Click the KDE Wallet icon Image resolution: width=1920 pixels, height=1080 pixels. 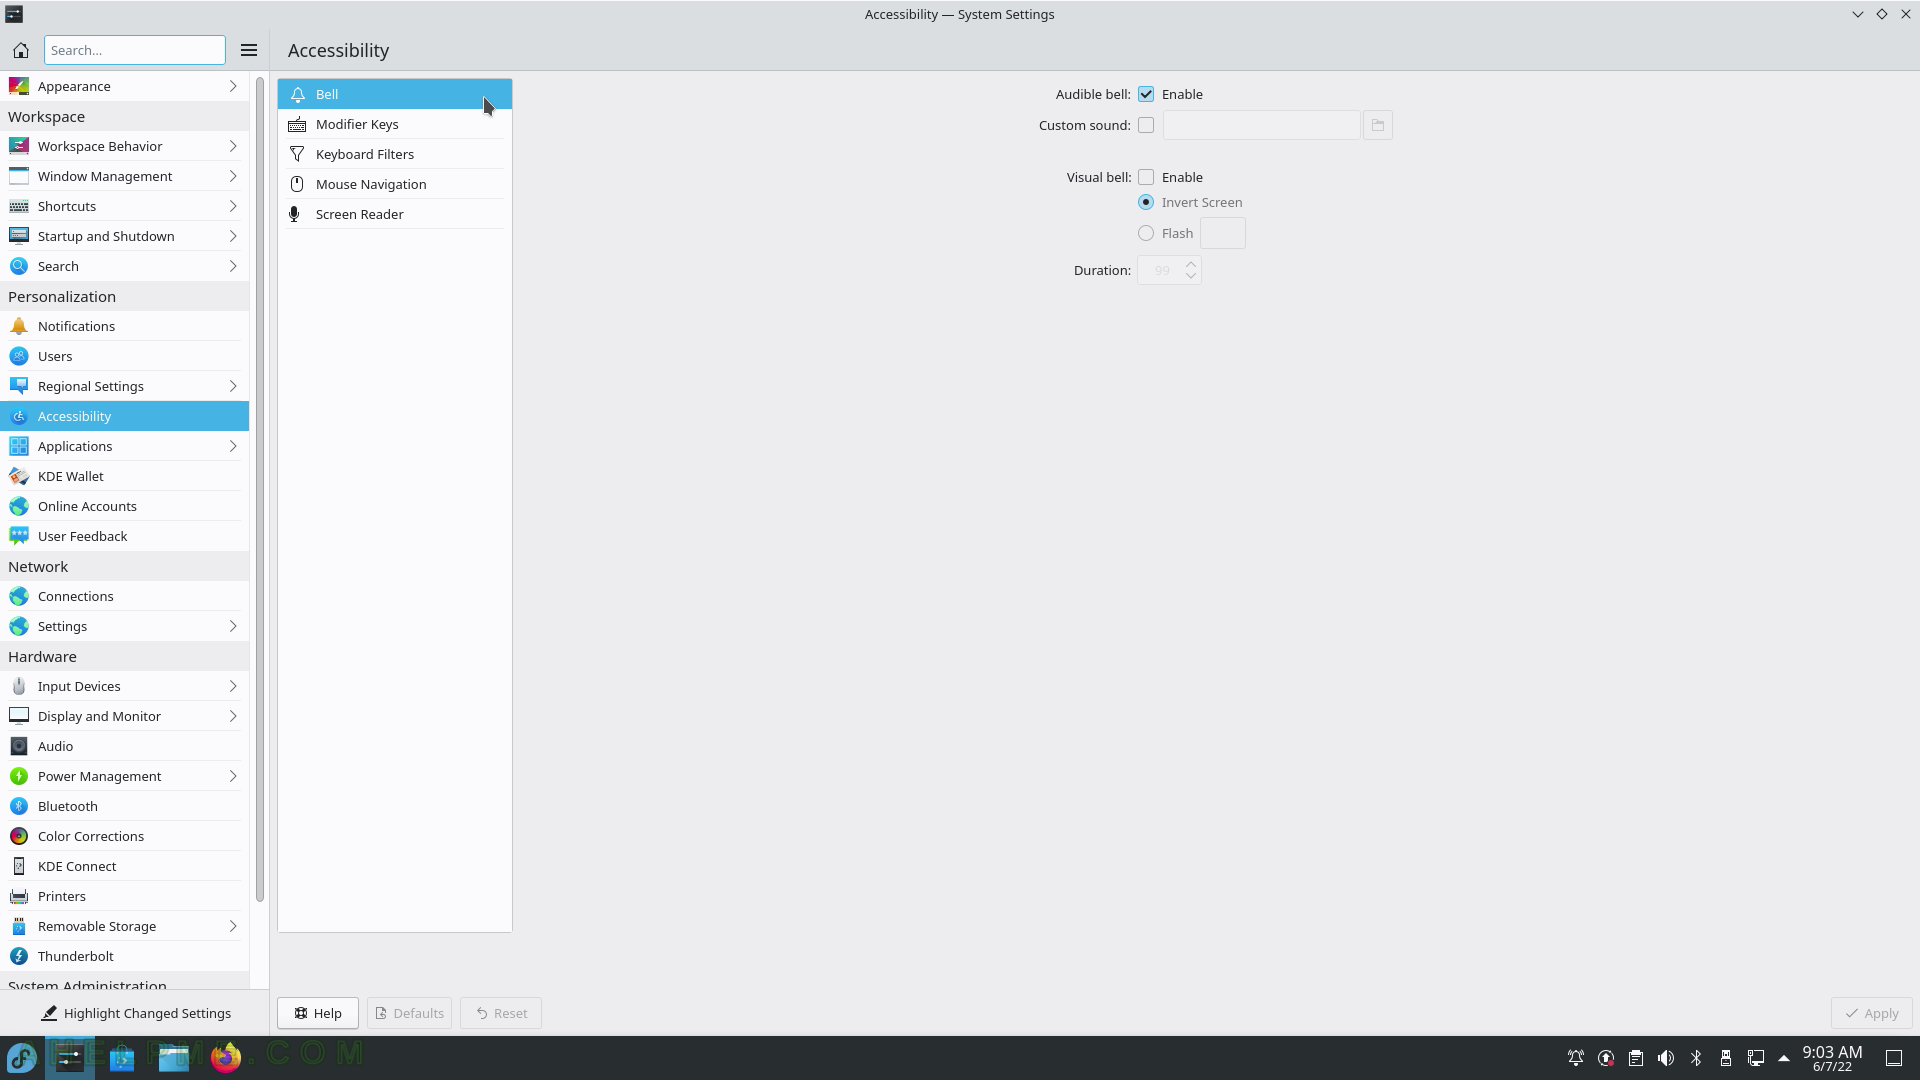(x=19, y=476)
